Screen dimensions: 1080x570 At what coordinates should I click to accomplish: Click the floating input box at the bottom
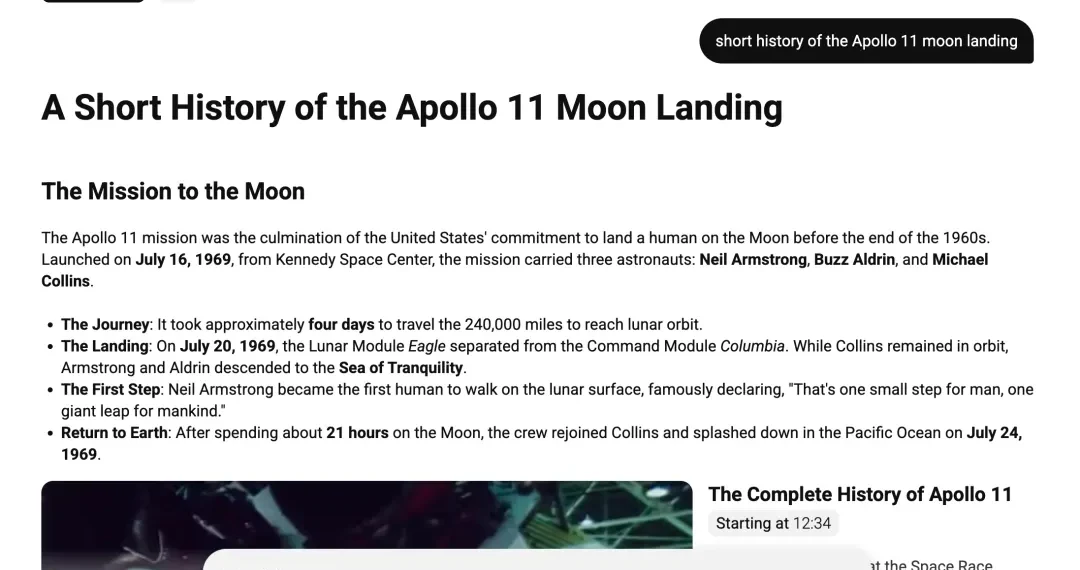[540, 560]
